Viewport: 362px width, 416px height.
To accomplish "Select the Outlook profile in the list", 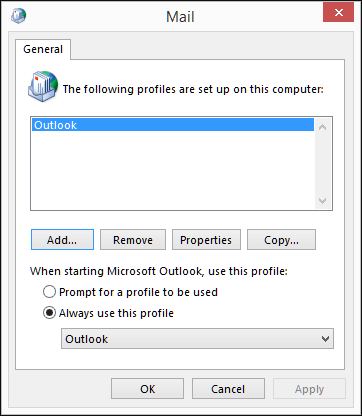I will pyautogui.click(x=173, y=125).
